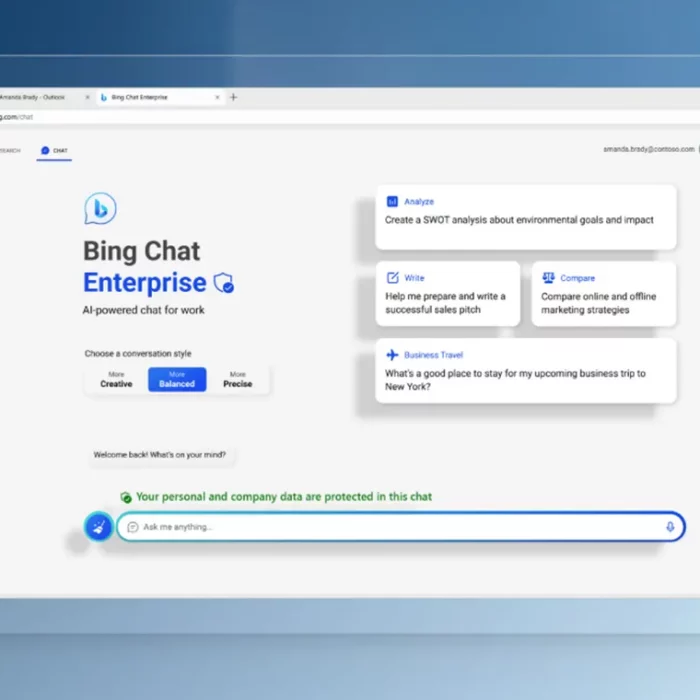This screenshot has height=700, width=700.
Task: Click the microphone icon in the chat box
Action: click(x=670, y=527)
